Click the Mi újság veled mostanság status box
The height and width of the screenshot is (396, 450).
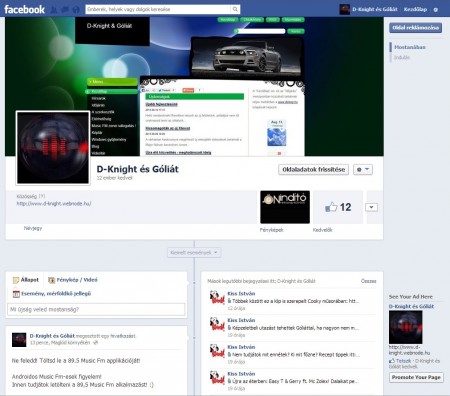point(96,309)
